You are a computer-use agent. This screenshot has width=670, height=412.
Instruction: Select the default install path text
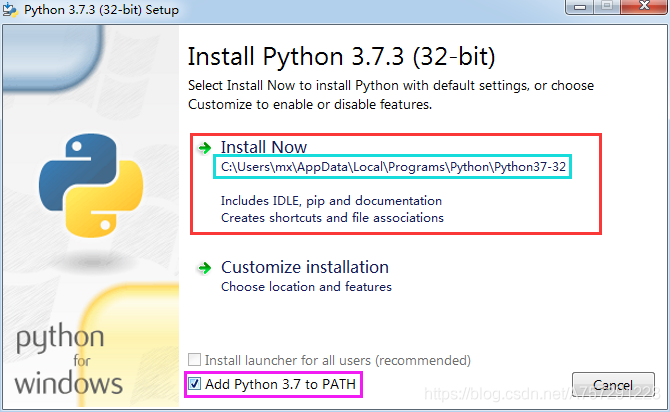click(393, 167)
